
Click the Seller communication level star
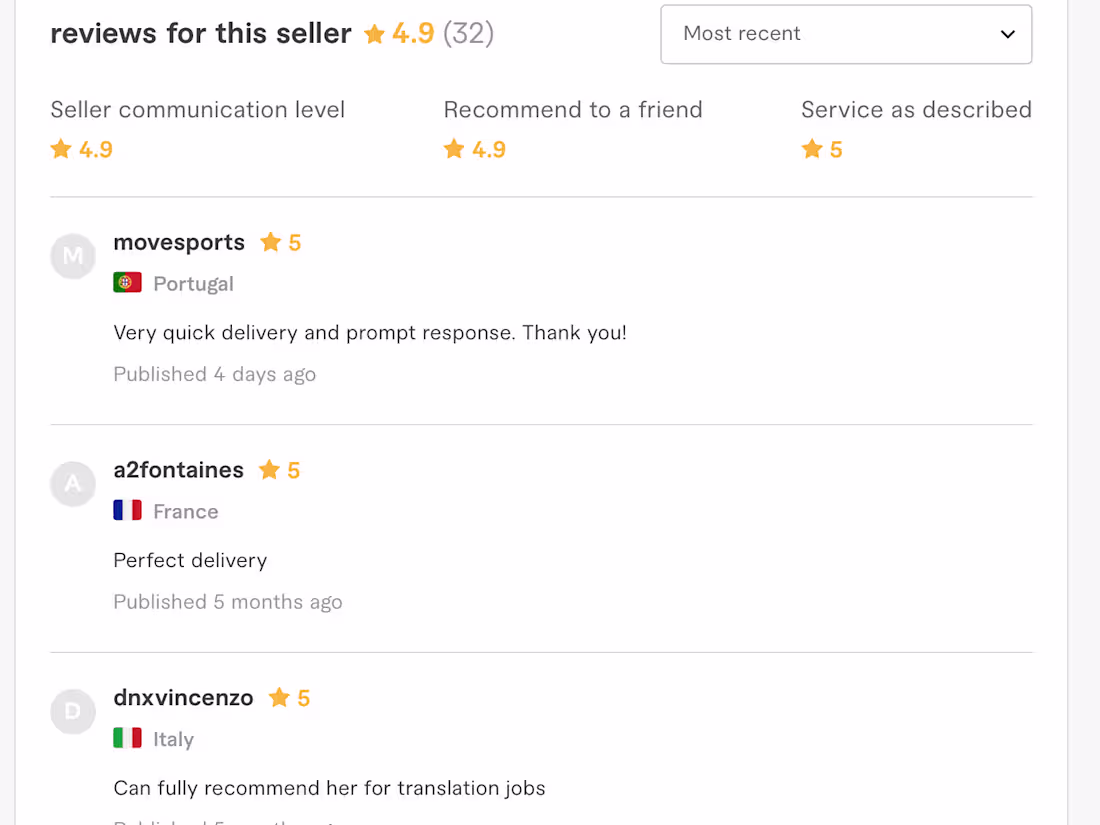pos(61,149)
